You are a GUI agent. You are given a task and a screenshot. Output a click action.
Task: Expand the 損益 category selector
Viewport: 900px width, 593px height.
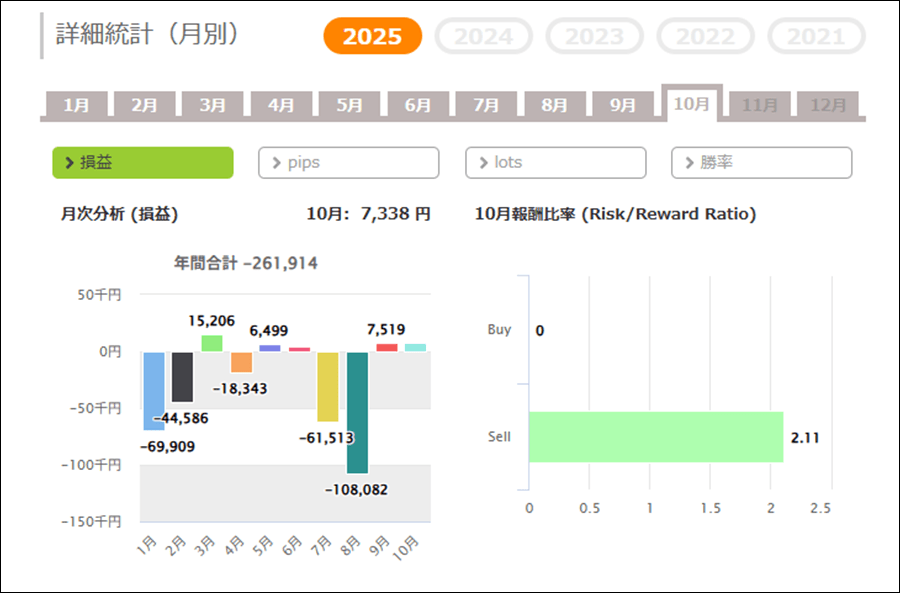pos(143,163)
